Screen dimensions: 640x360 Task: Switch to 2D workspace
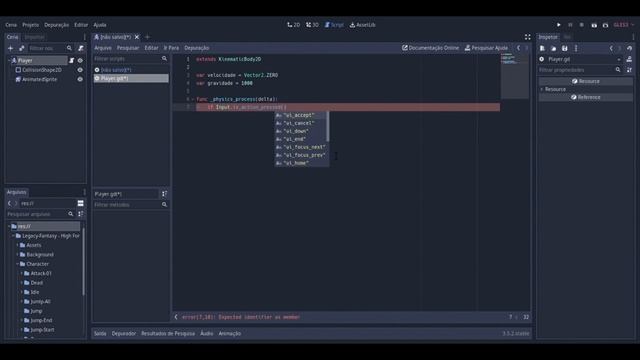(293, 25)
